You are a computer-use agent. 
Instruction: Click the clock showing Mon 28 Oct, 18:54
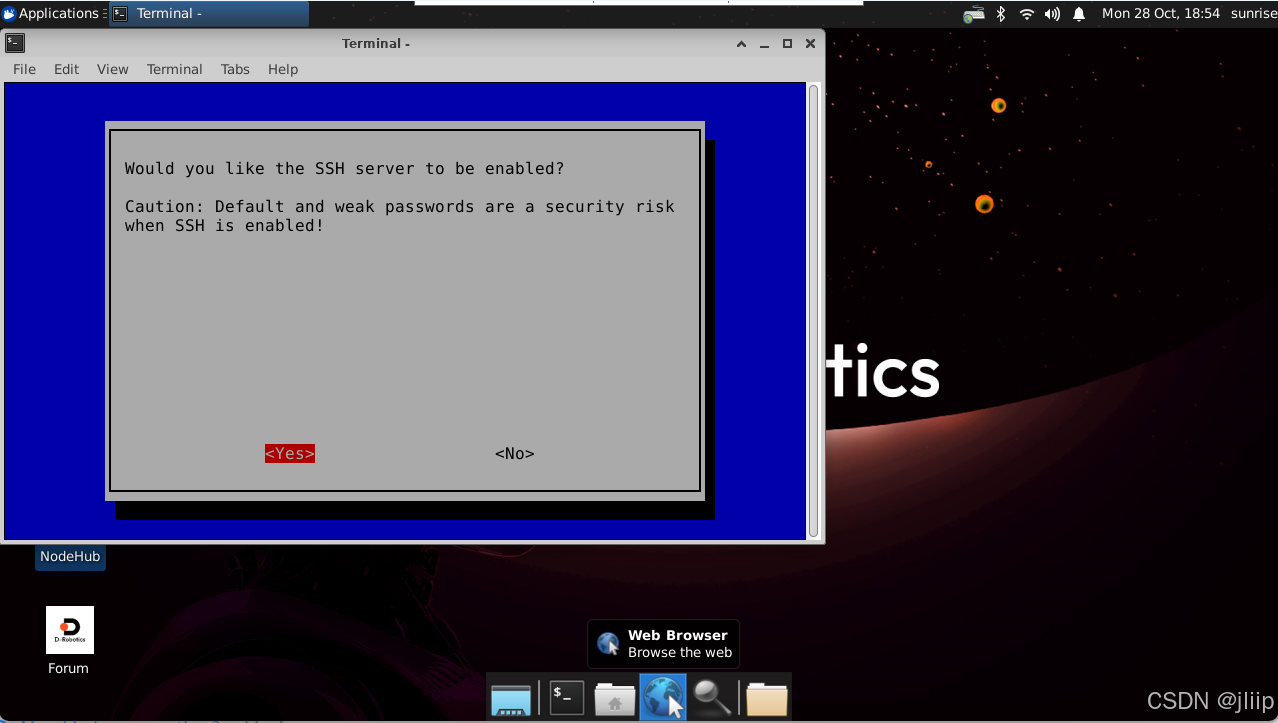pyautogui.click(x=1161, y=13)
